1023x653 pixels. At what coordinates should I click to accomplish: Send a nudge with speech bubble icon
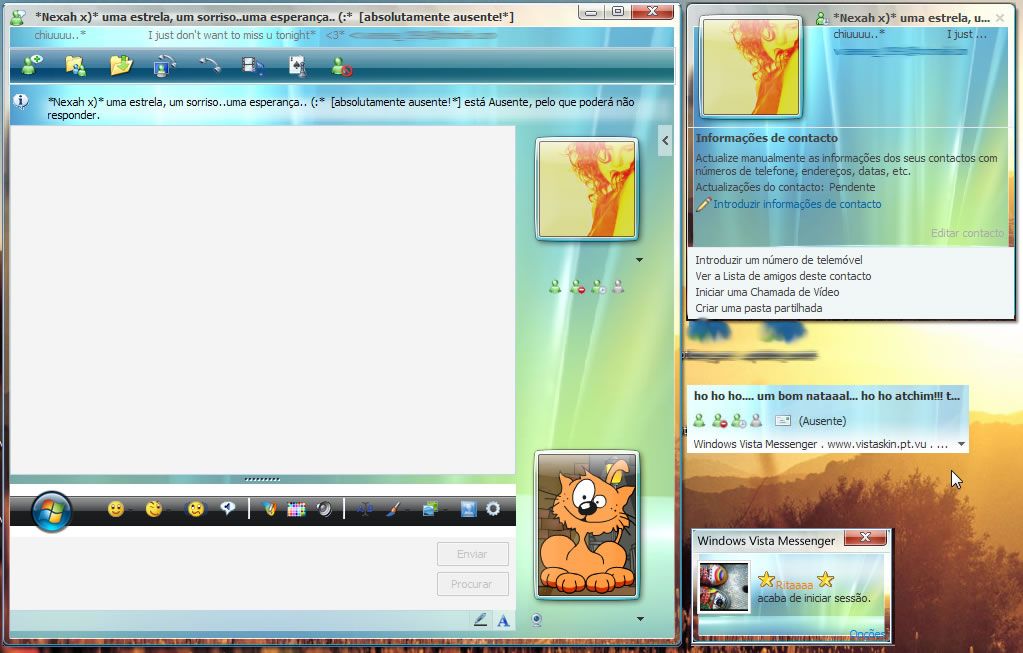coord(228,508)
